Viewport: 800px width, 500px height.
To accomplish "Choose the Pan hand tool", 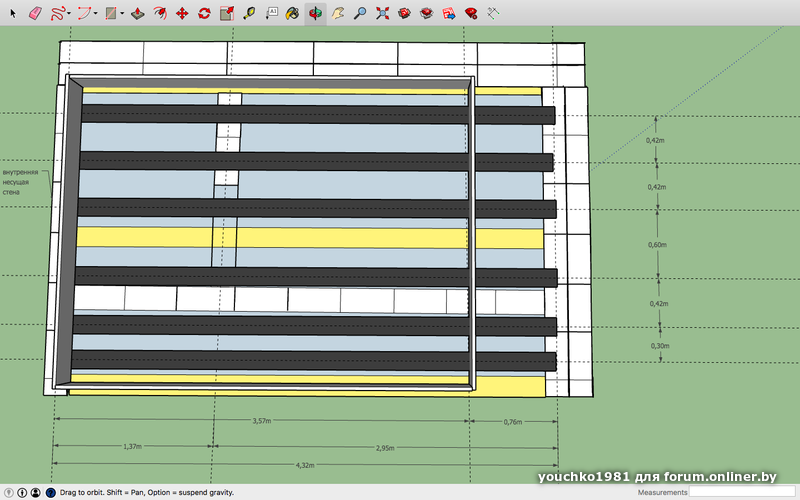I will pos(338,14).
